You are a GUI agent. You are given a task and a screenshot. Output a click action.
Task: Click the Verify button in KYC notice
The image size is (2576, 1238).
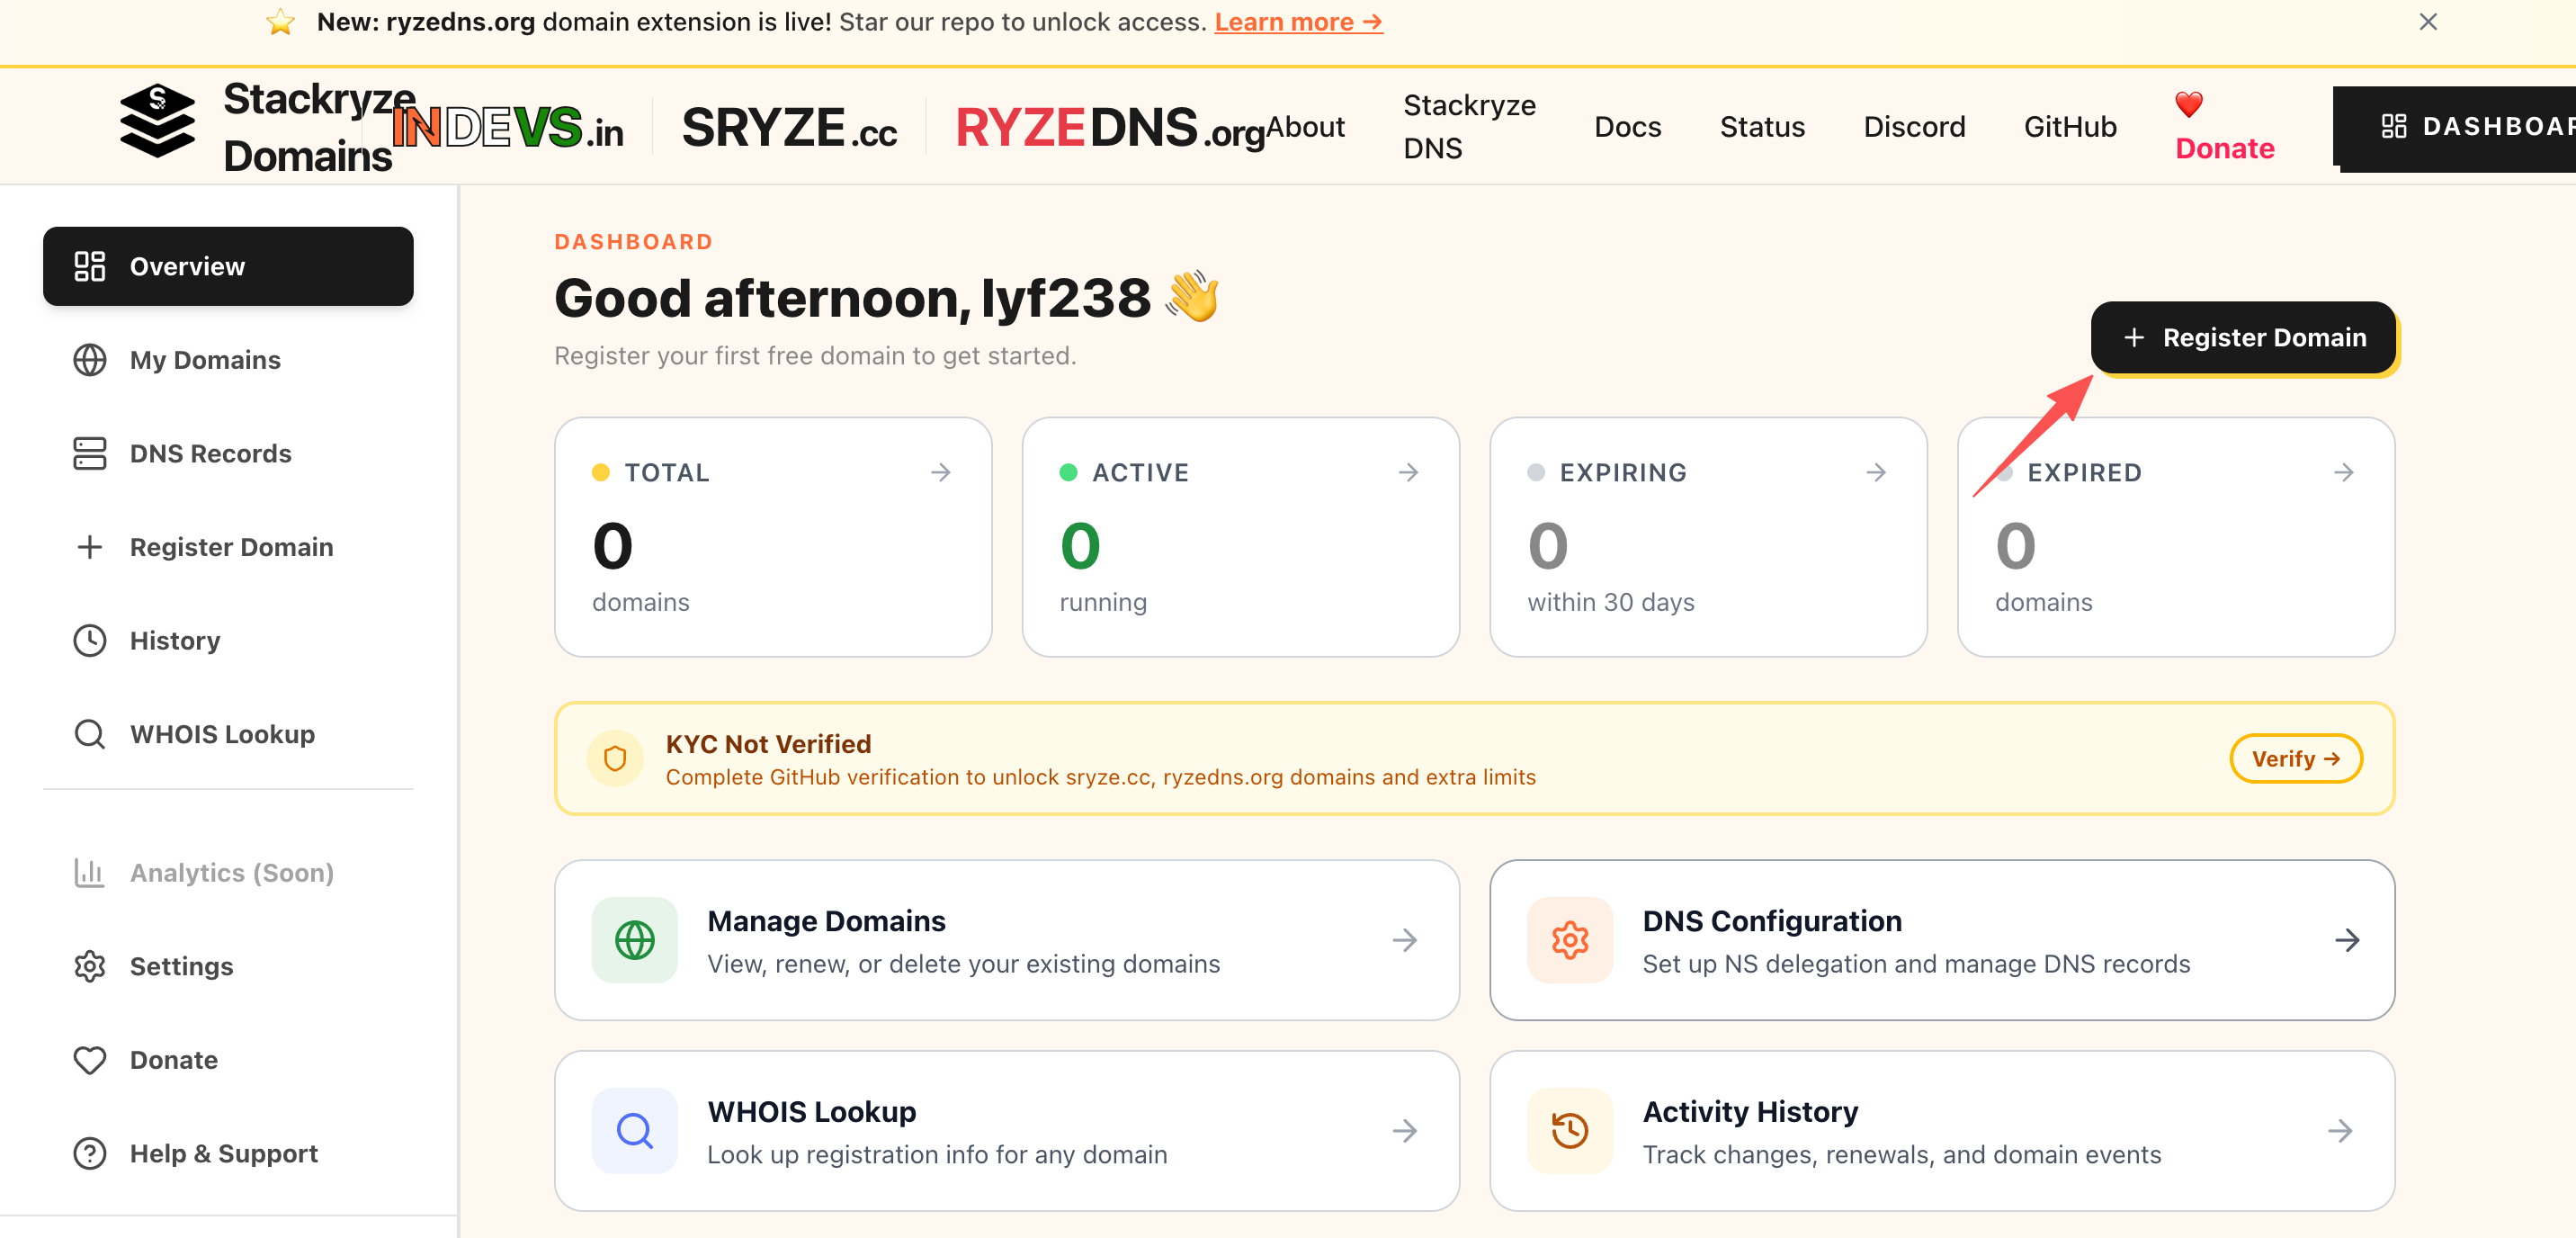[x=2296, y=759]
